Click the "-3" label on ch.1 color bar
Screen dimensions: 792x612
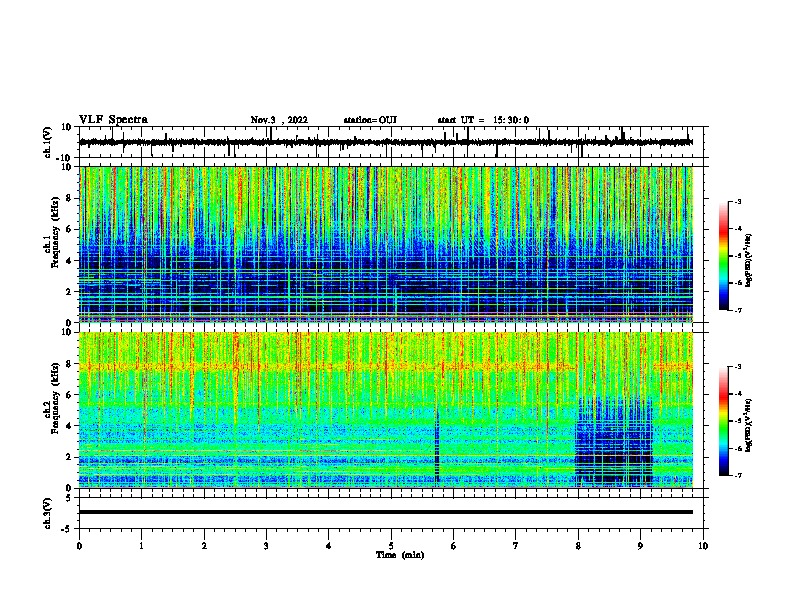click(738, 201)
